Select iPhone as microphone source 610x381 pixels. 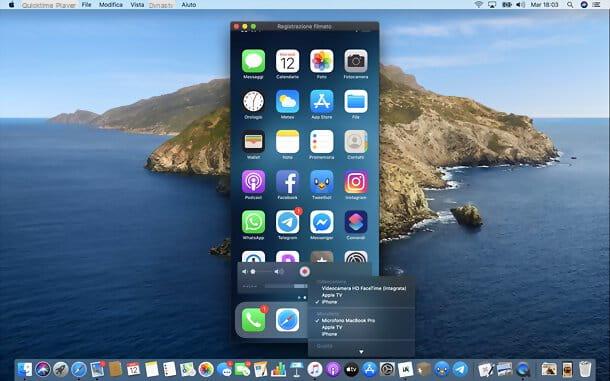329,334
